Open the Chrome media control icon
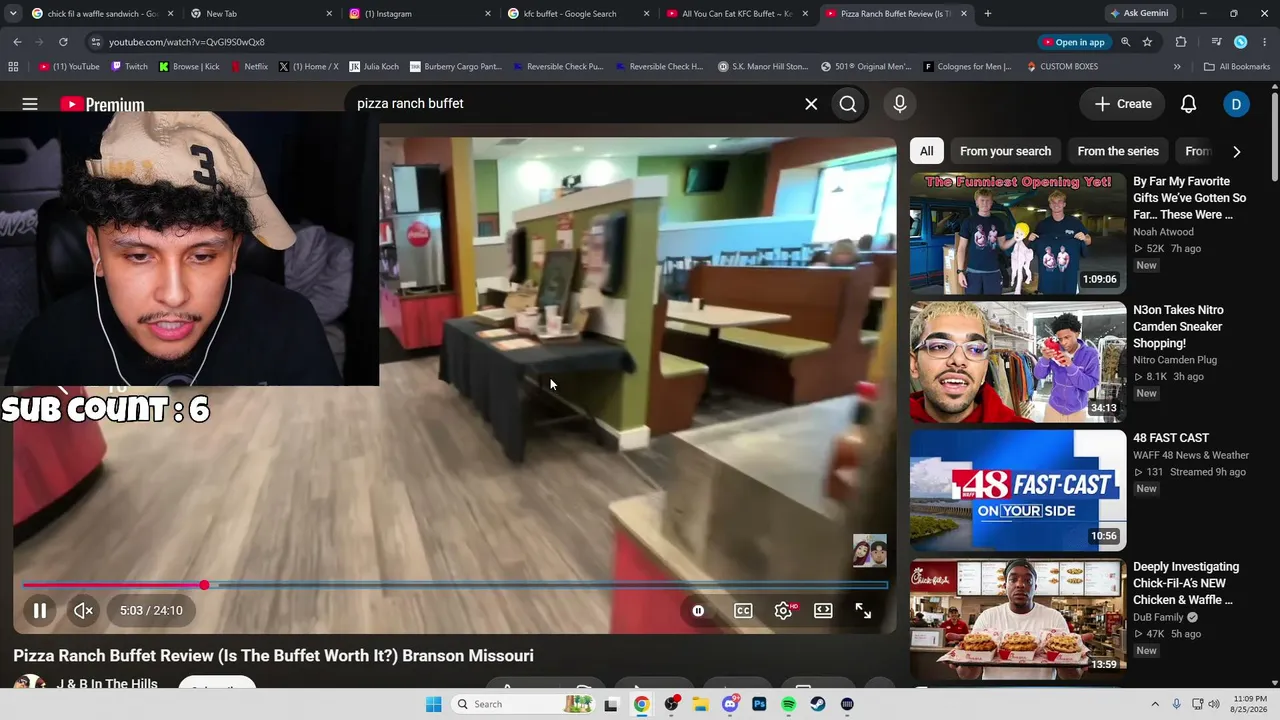This screenshot has width=1280, height=720. [x=1216, y=42]
